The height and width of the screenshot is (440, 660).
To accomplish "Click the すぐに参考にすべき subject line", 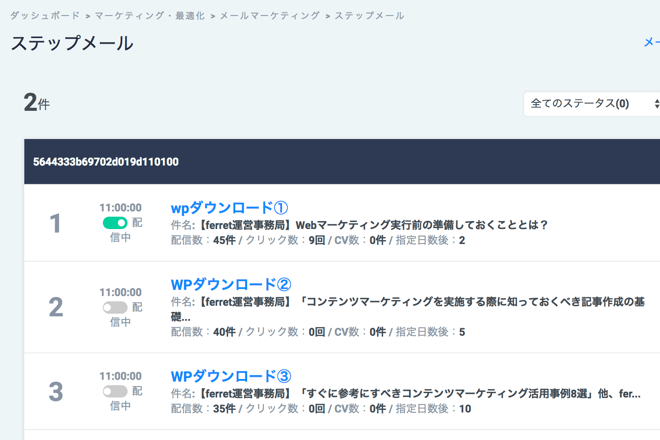I will tap(400, 394).
